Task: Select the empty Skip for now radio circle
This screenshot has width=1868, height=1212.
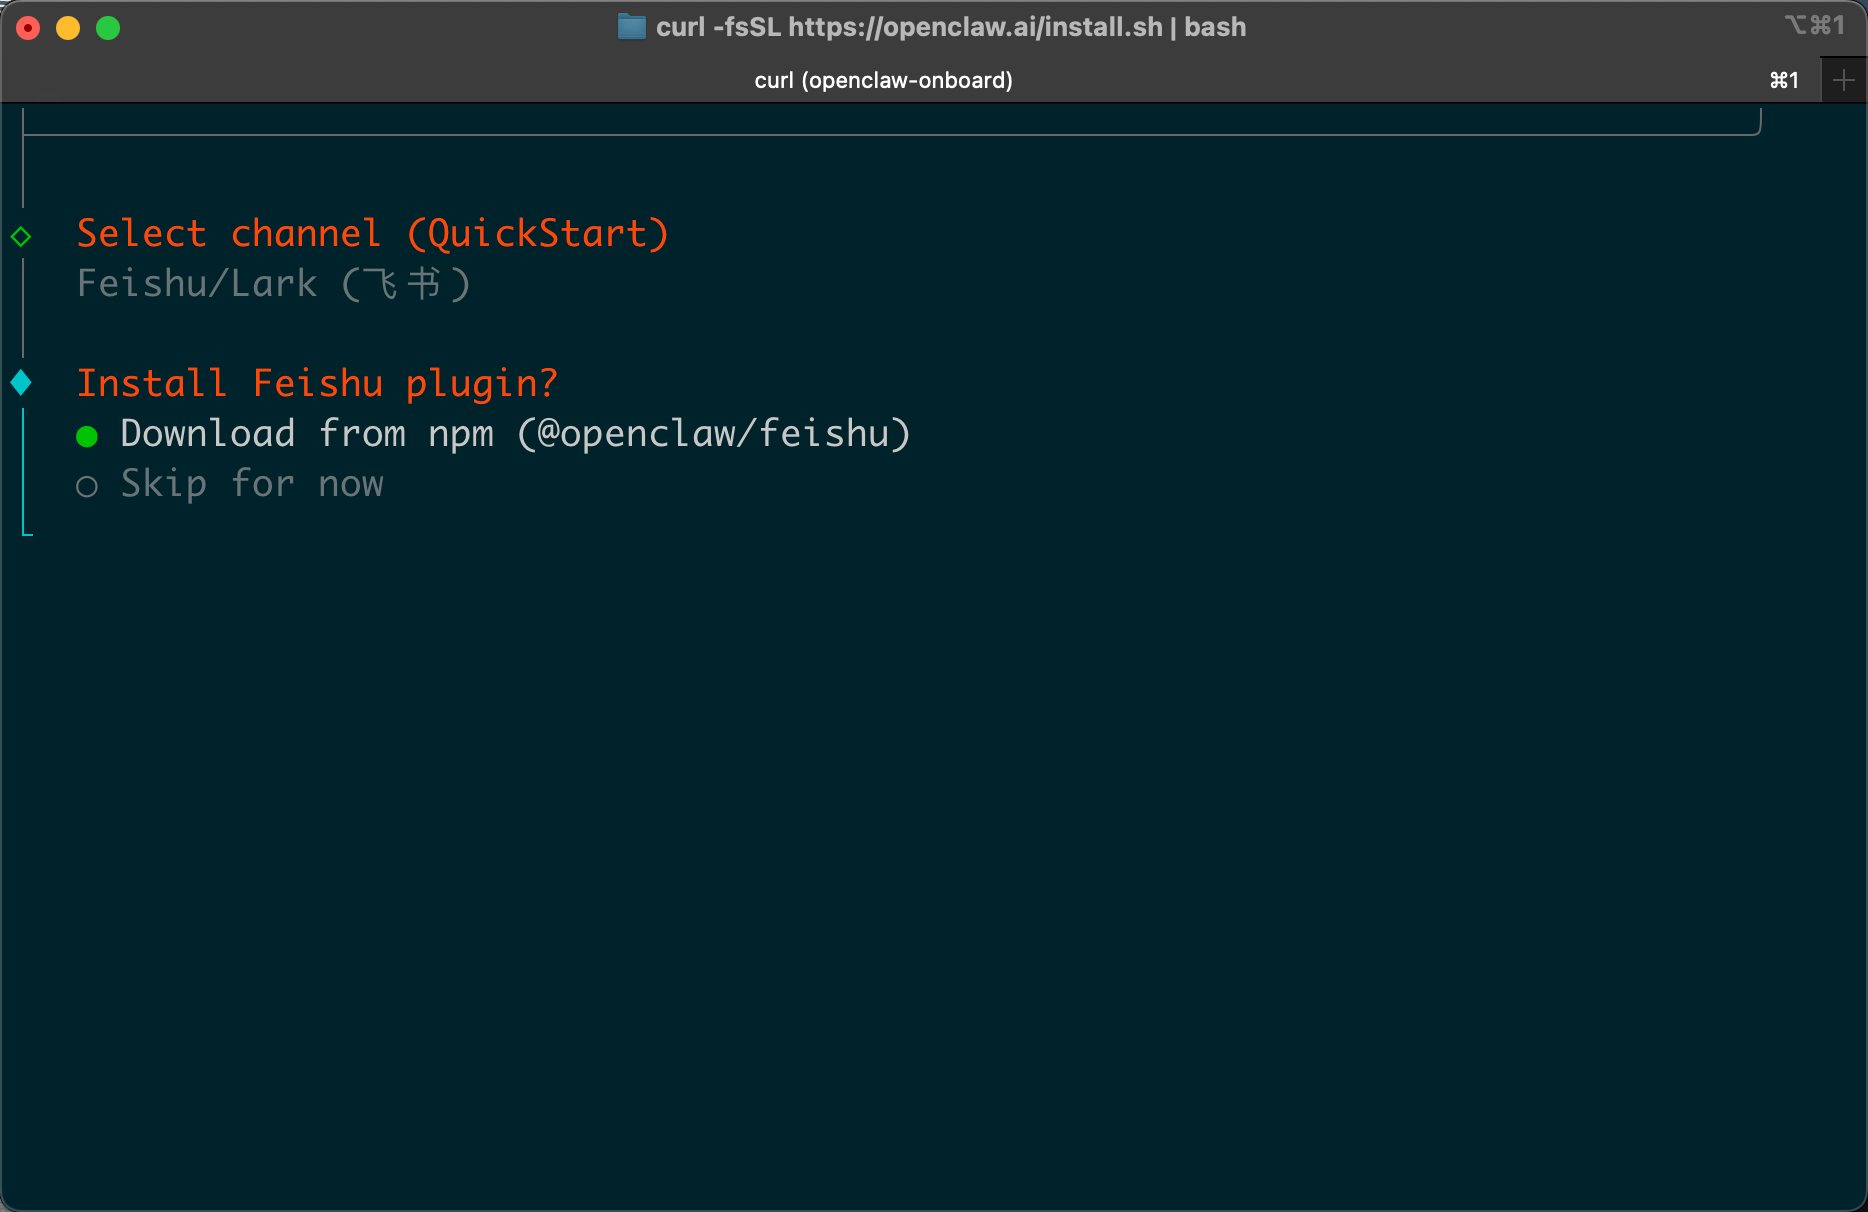Action: 87,486
